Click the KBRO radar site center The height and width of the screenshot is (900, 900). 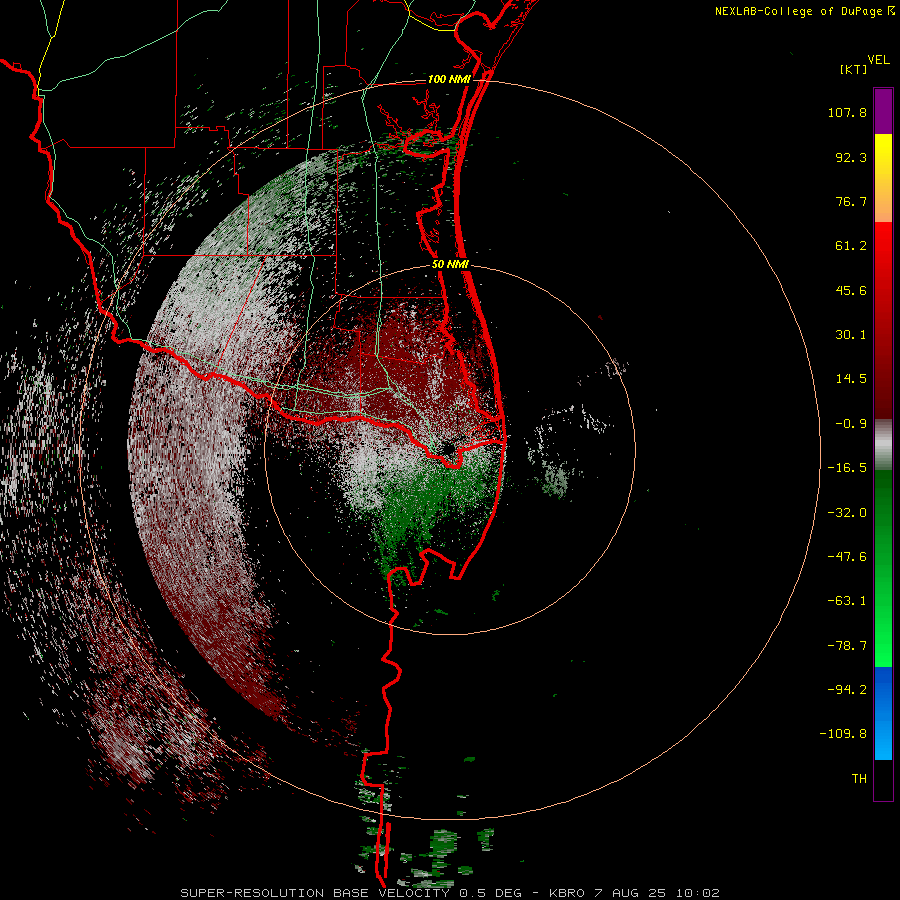pyautogui.click(x=449, y=448)
